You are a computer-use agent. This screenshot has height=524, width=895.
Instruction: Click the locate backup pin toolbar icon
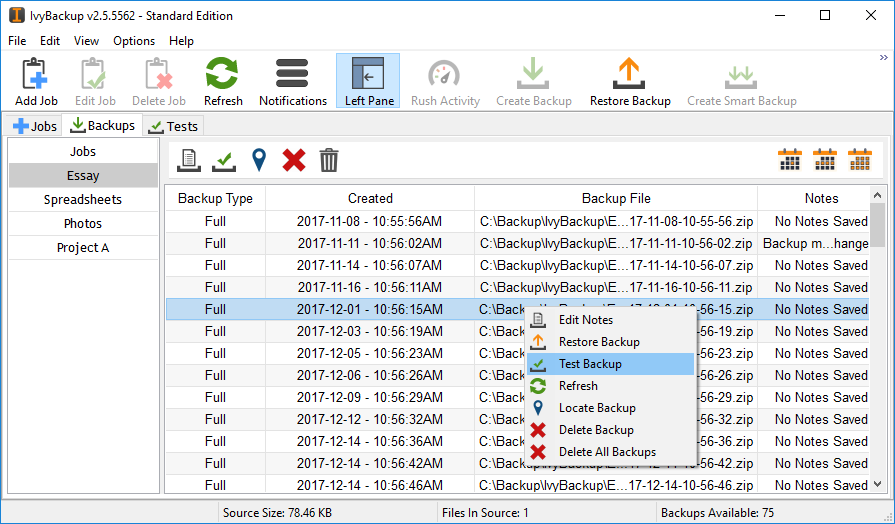[259, 160]
